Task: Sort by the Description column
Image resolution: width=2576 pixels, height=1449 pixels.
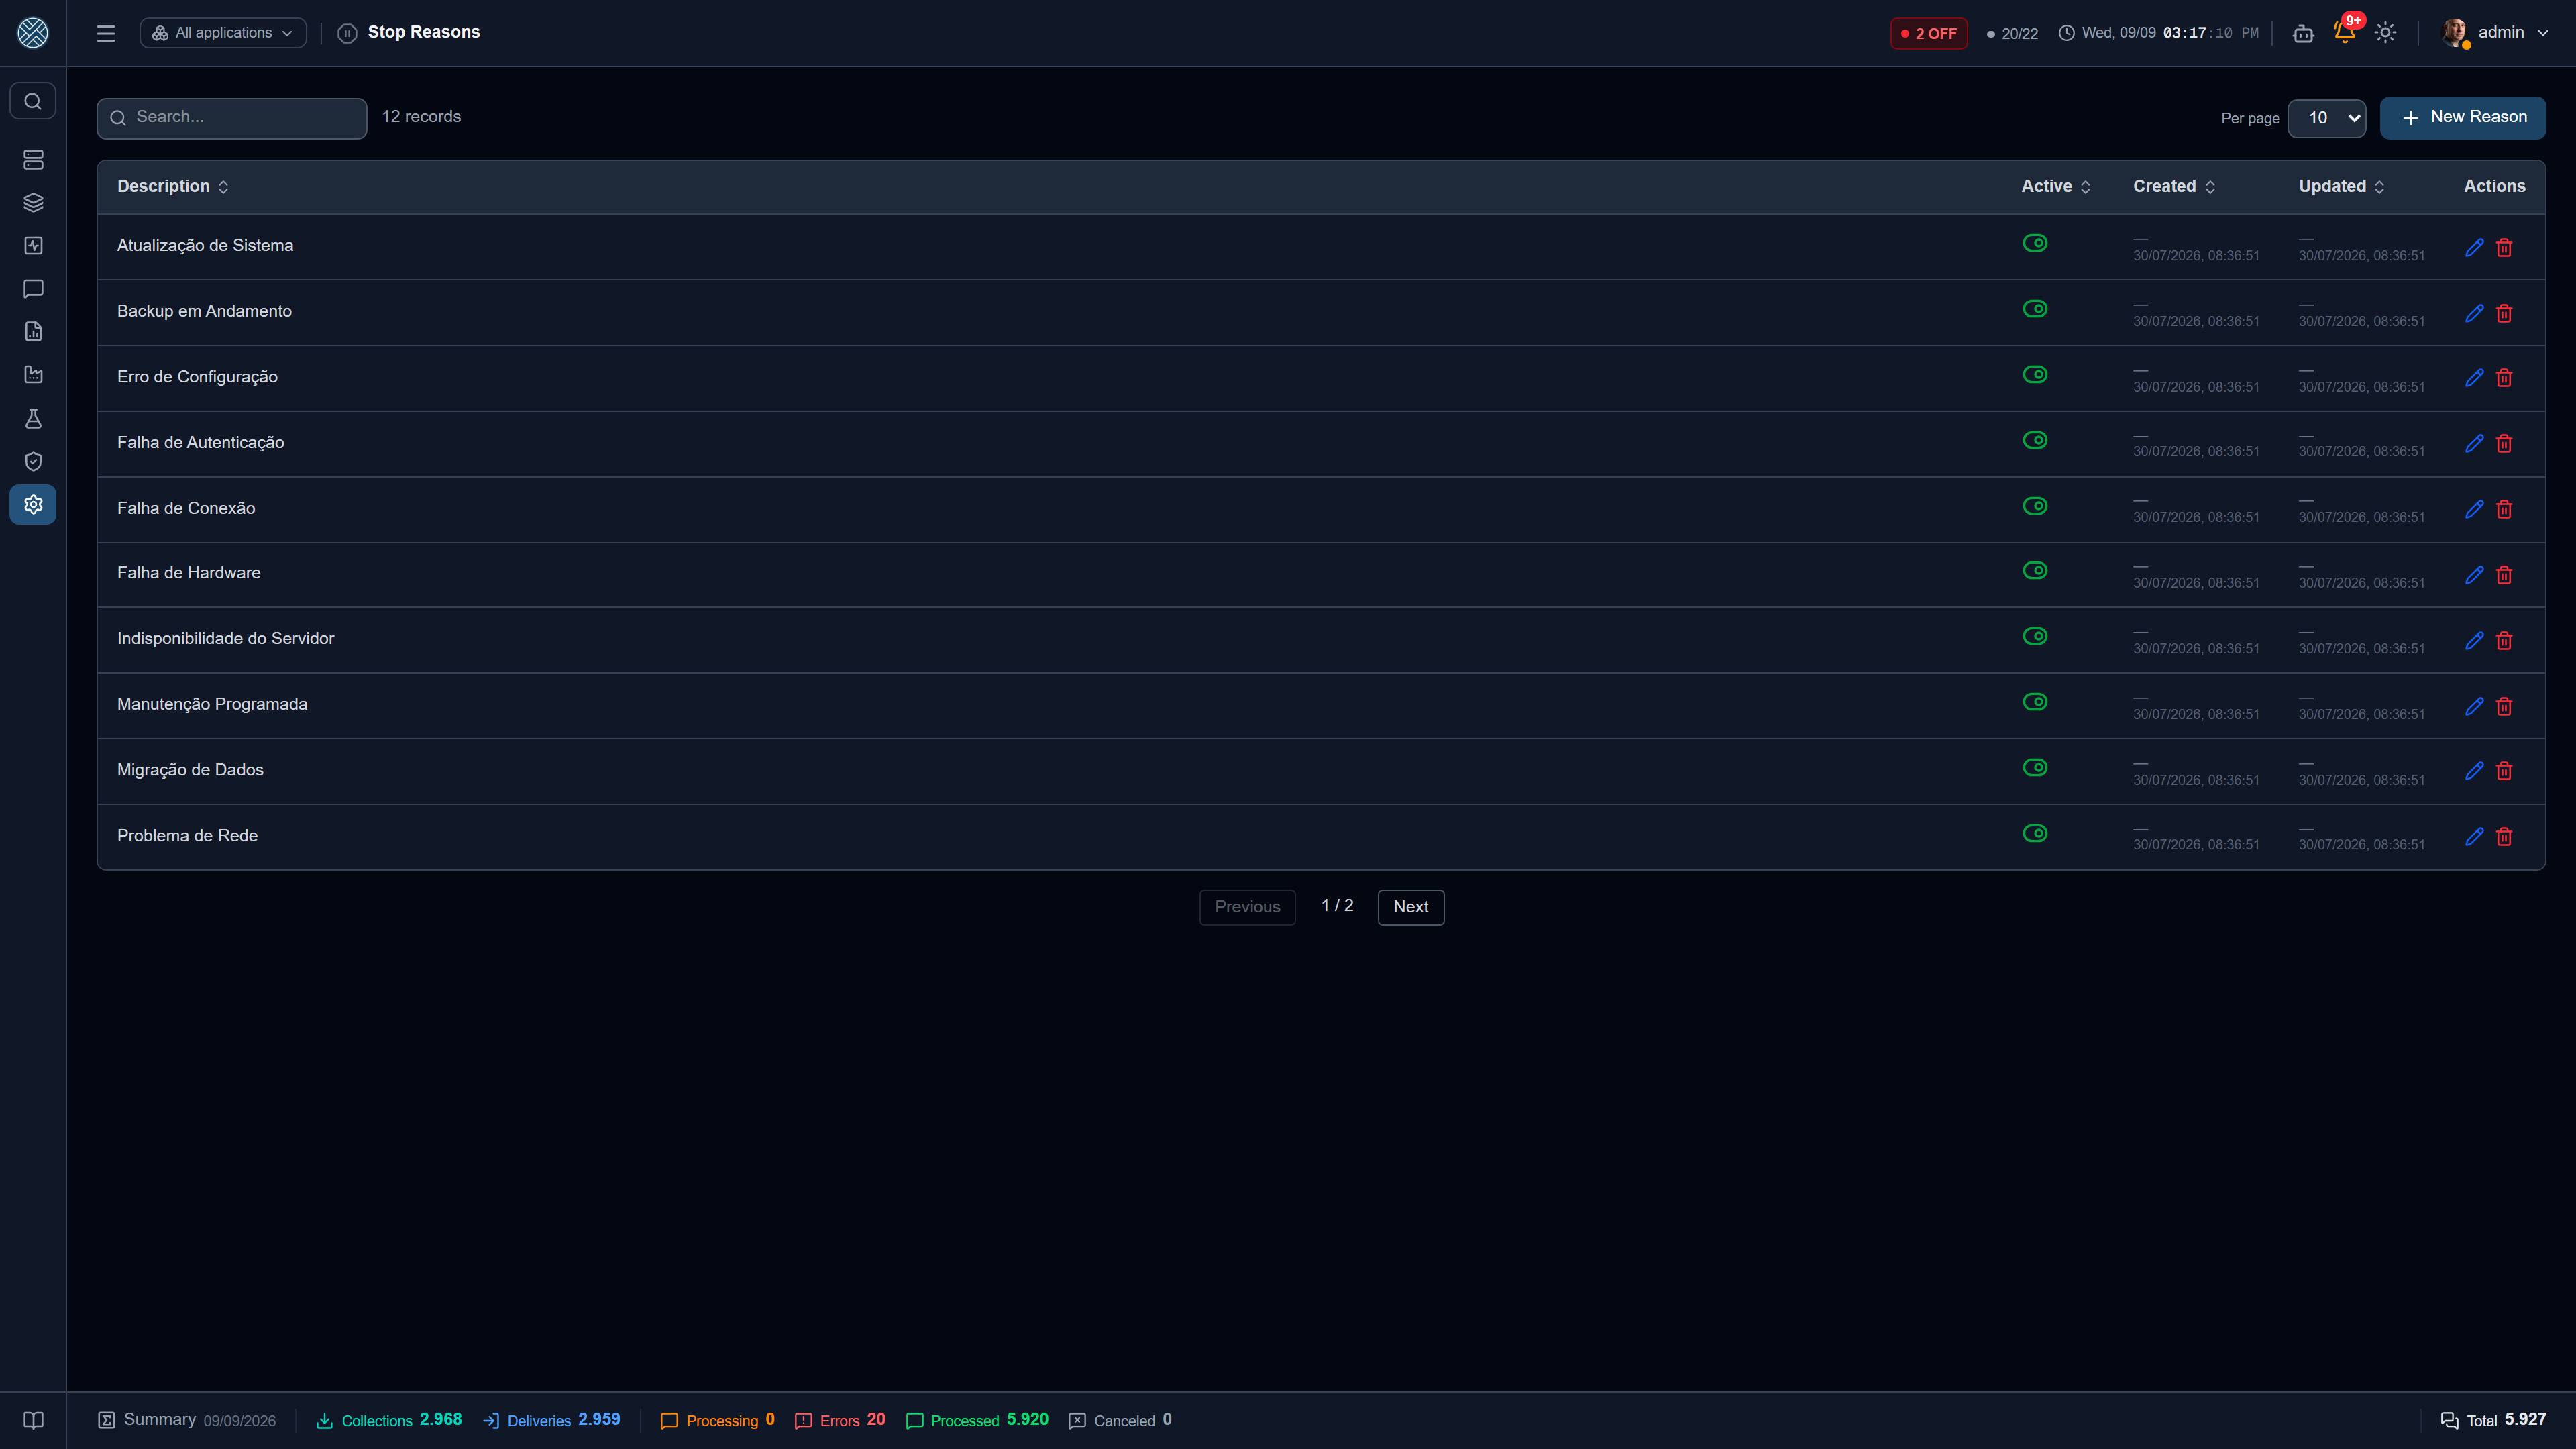Action: click(173, 186)
